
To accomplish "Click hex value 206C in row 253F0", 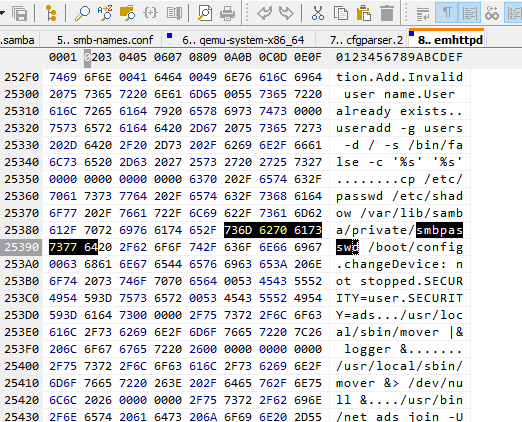I will click(x=63, y=349).
